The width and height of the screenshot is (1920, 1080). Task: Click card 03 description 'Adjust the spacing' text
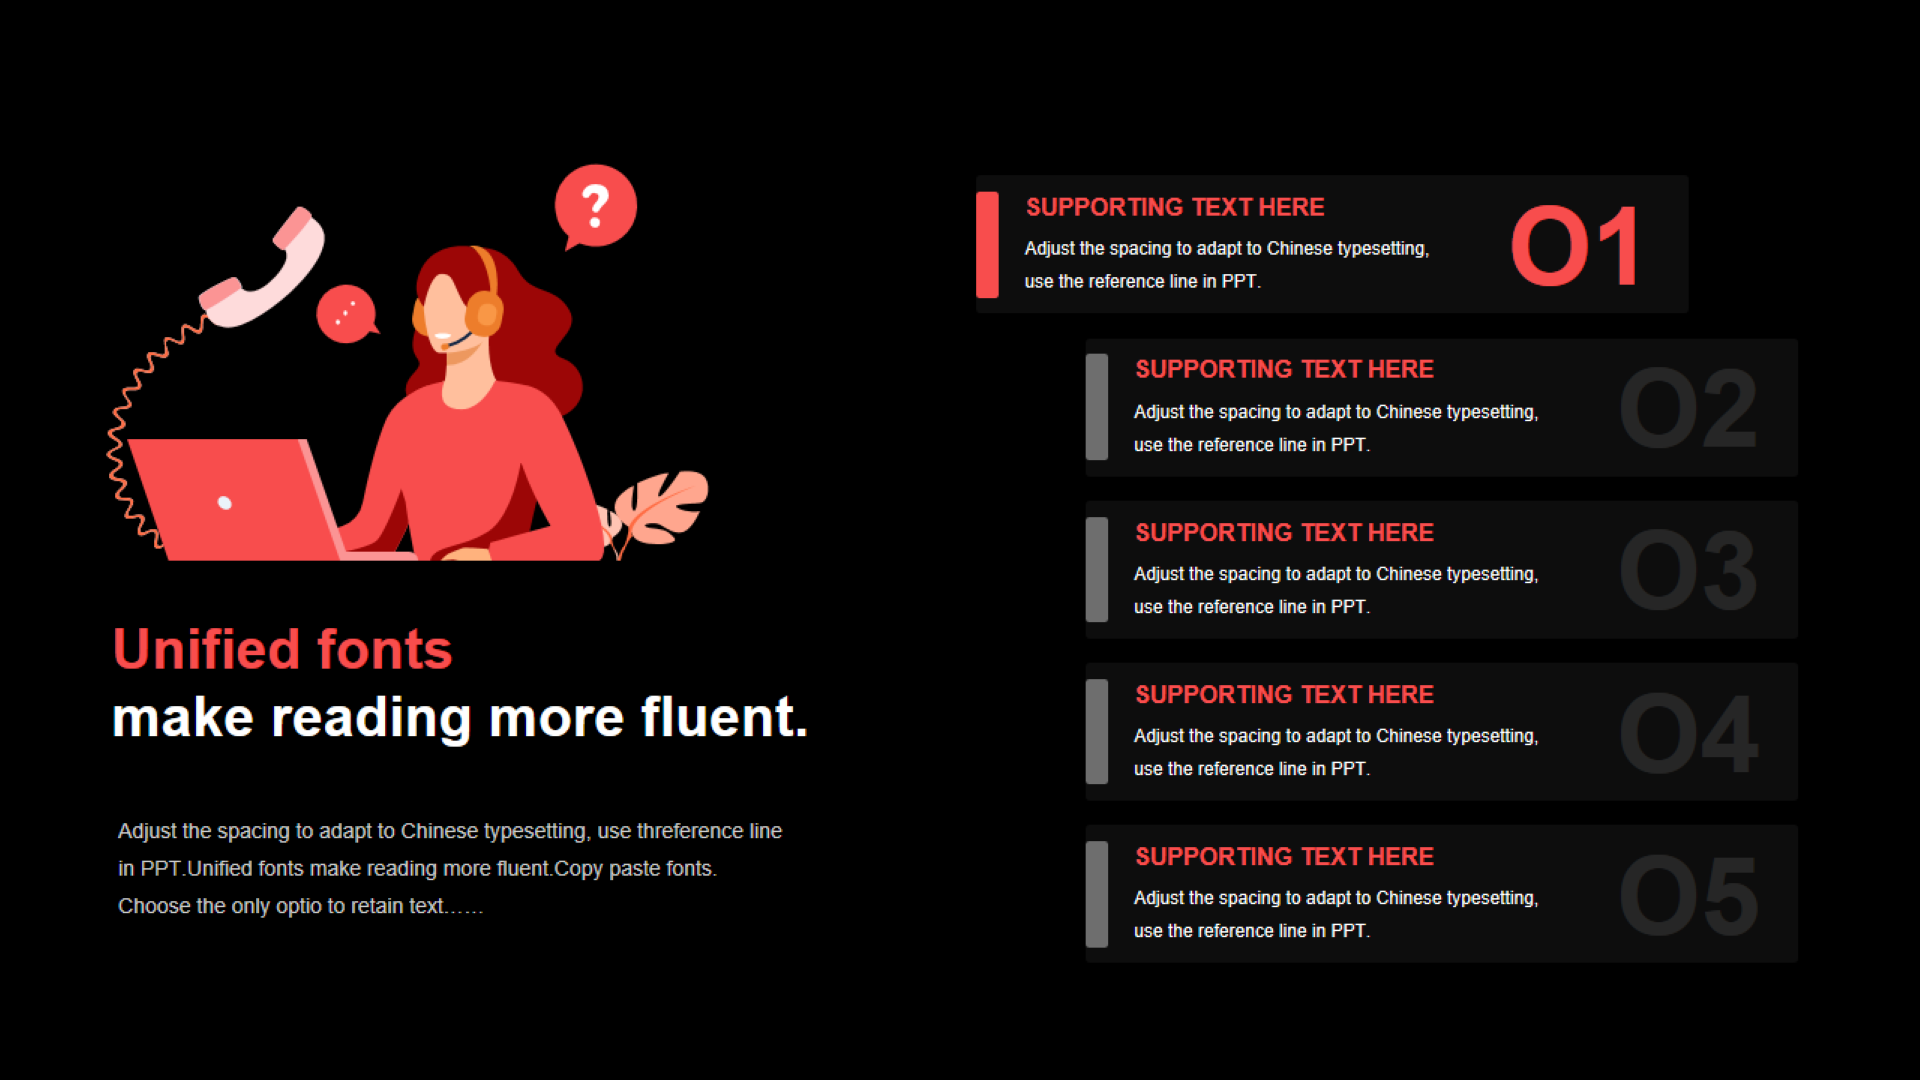tap(1336, 590)
